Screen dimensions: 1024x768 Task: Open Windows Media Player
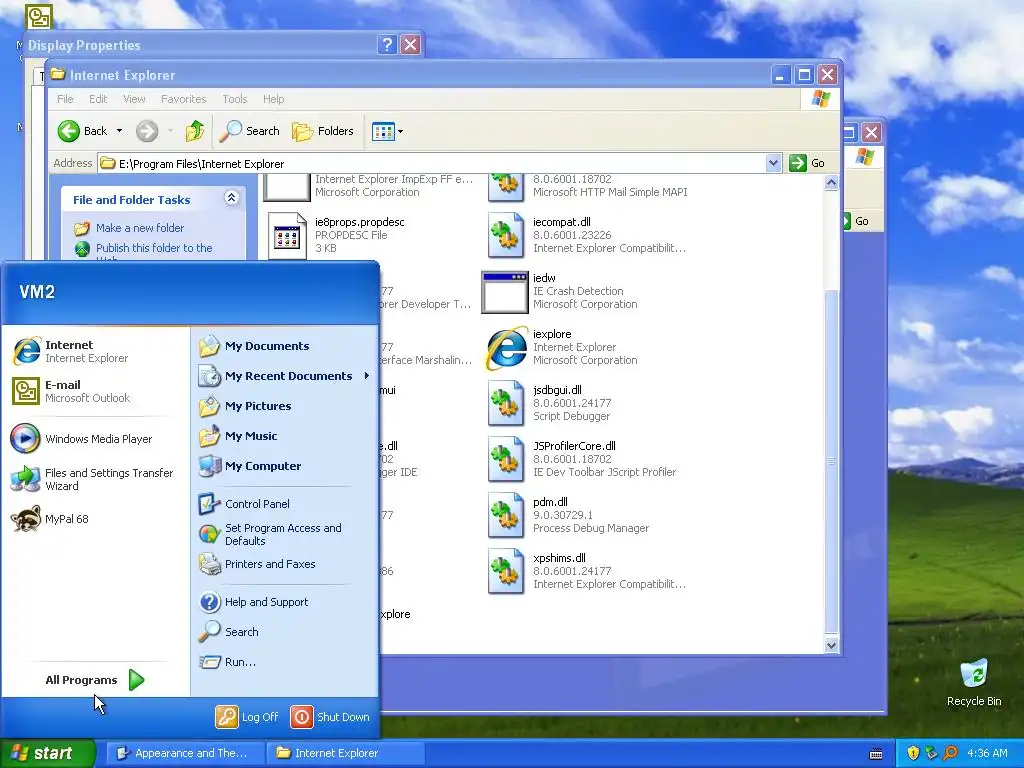(81, 439)
